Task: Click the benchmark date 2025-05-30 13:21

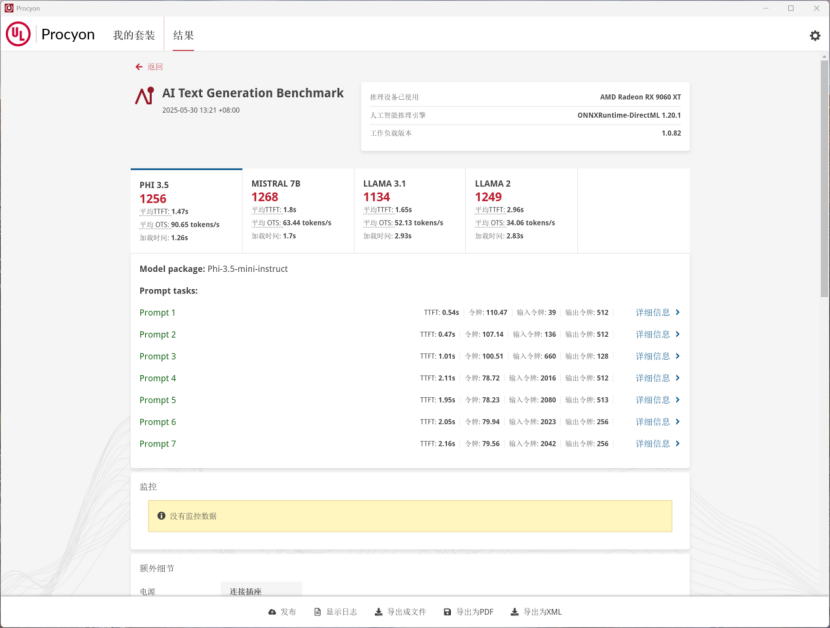Action: point(201,110)
